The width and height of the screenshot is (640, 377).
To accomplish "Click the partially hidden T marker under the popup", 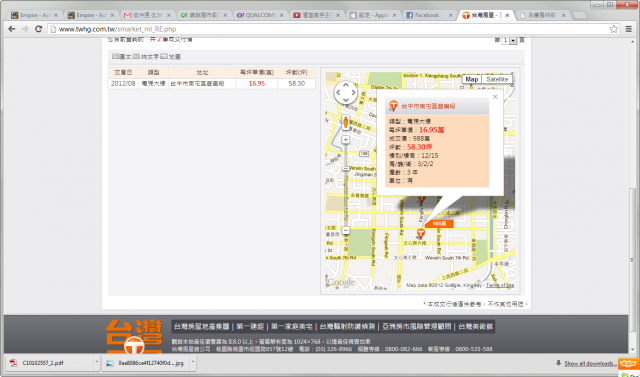I will point(421,200).
